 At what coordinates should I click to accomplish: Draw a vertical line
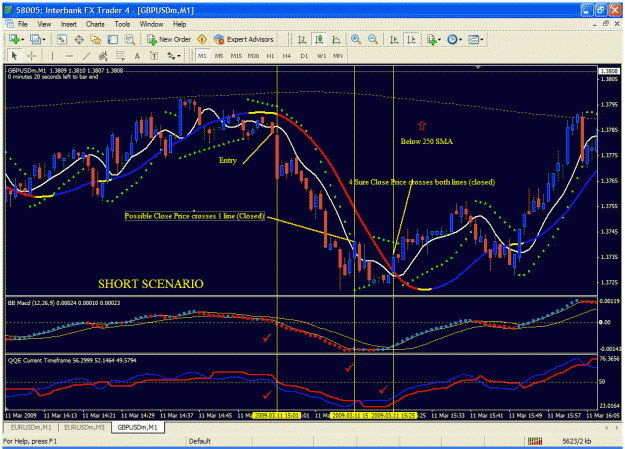52,56
